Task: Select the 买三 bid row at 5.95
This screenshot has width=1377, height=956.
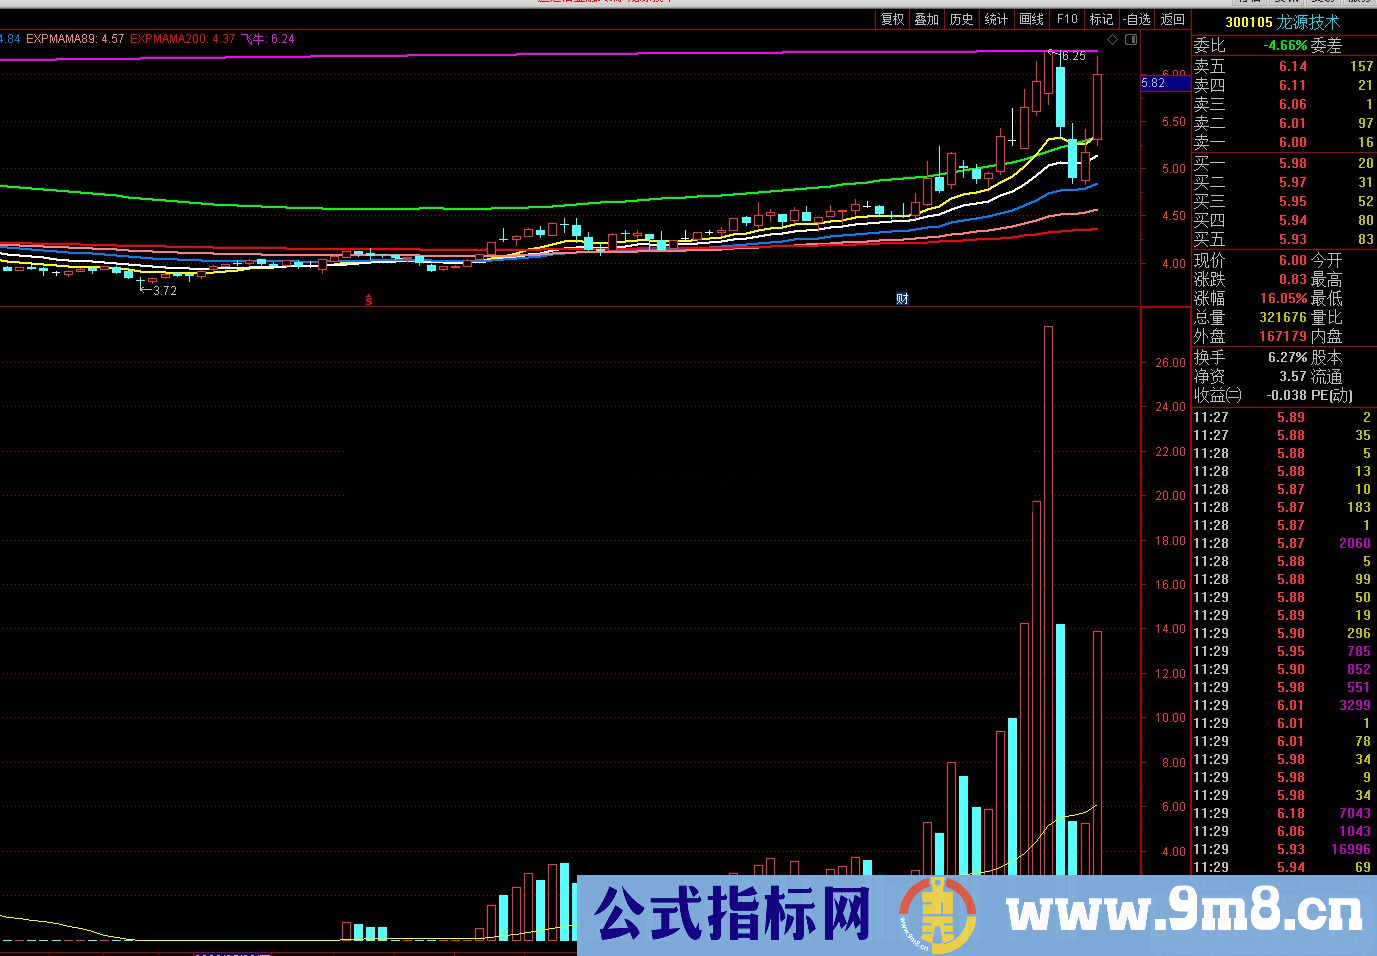Action: pyautogui.click(x=1284, y=201)
